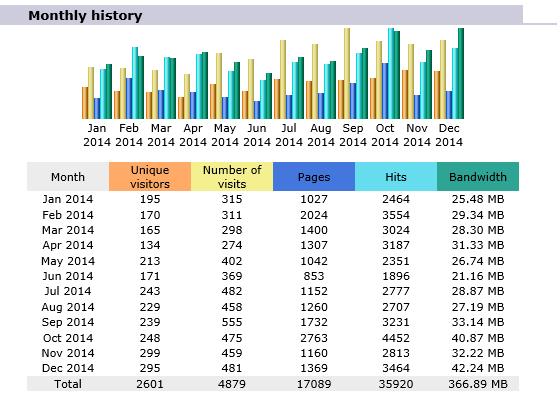Viewport: 557px width, 400px height.
Task: Click the green Dec 2014 bandwidth bar
Action: tap(461, 74)
